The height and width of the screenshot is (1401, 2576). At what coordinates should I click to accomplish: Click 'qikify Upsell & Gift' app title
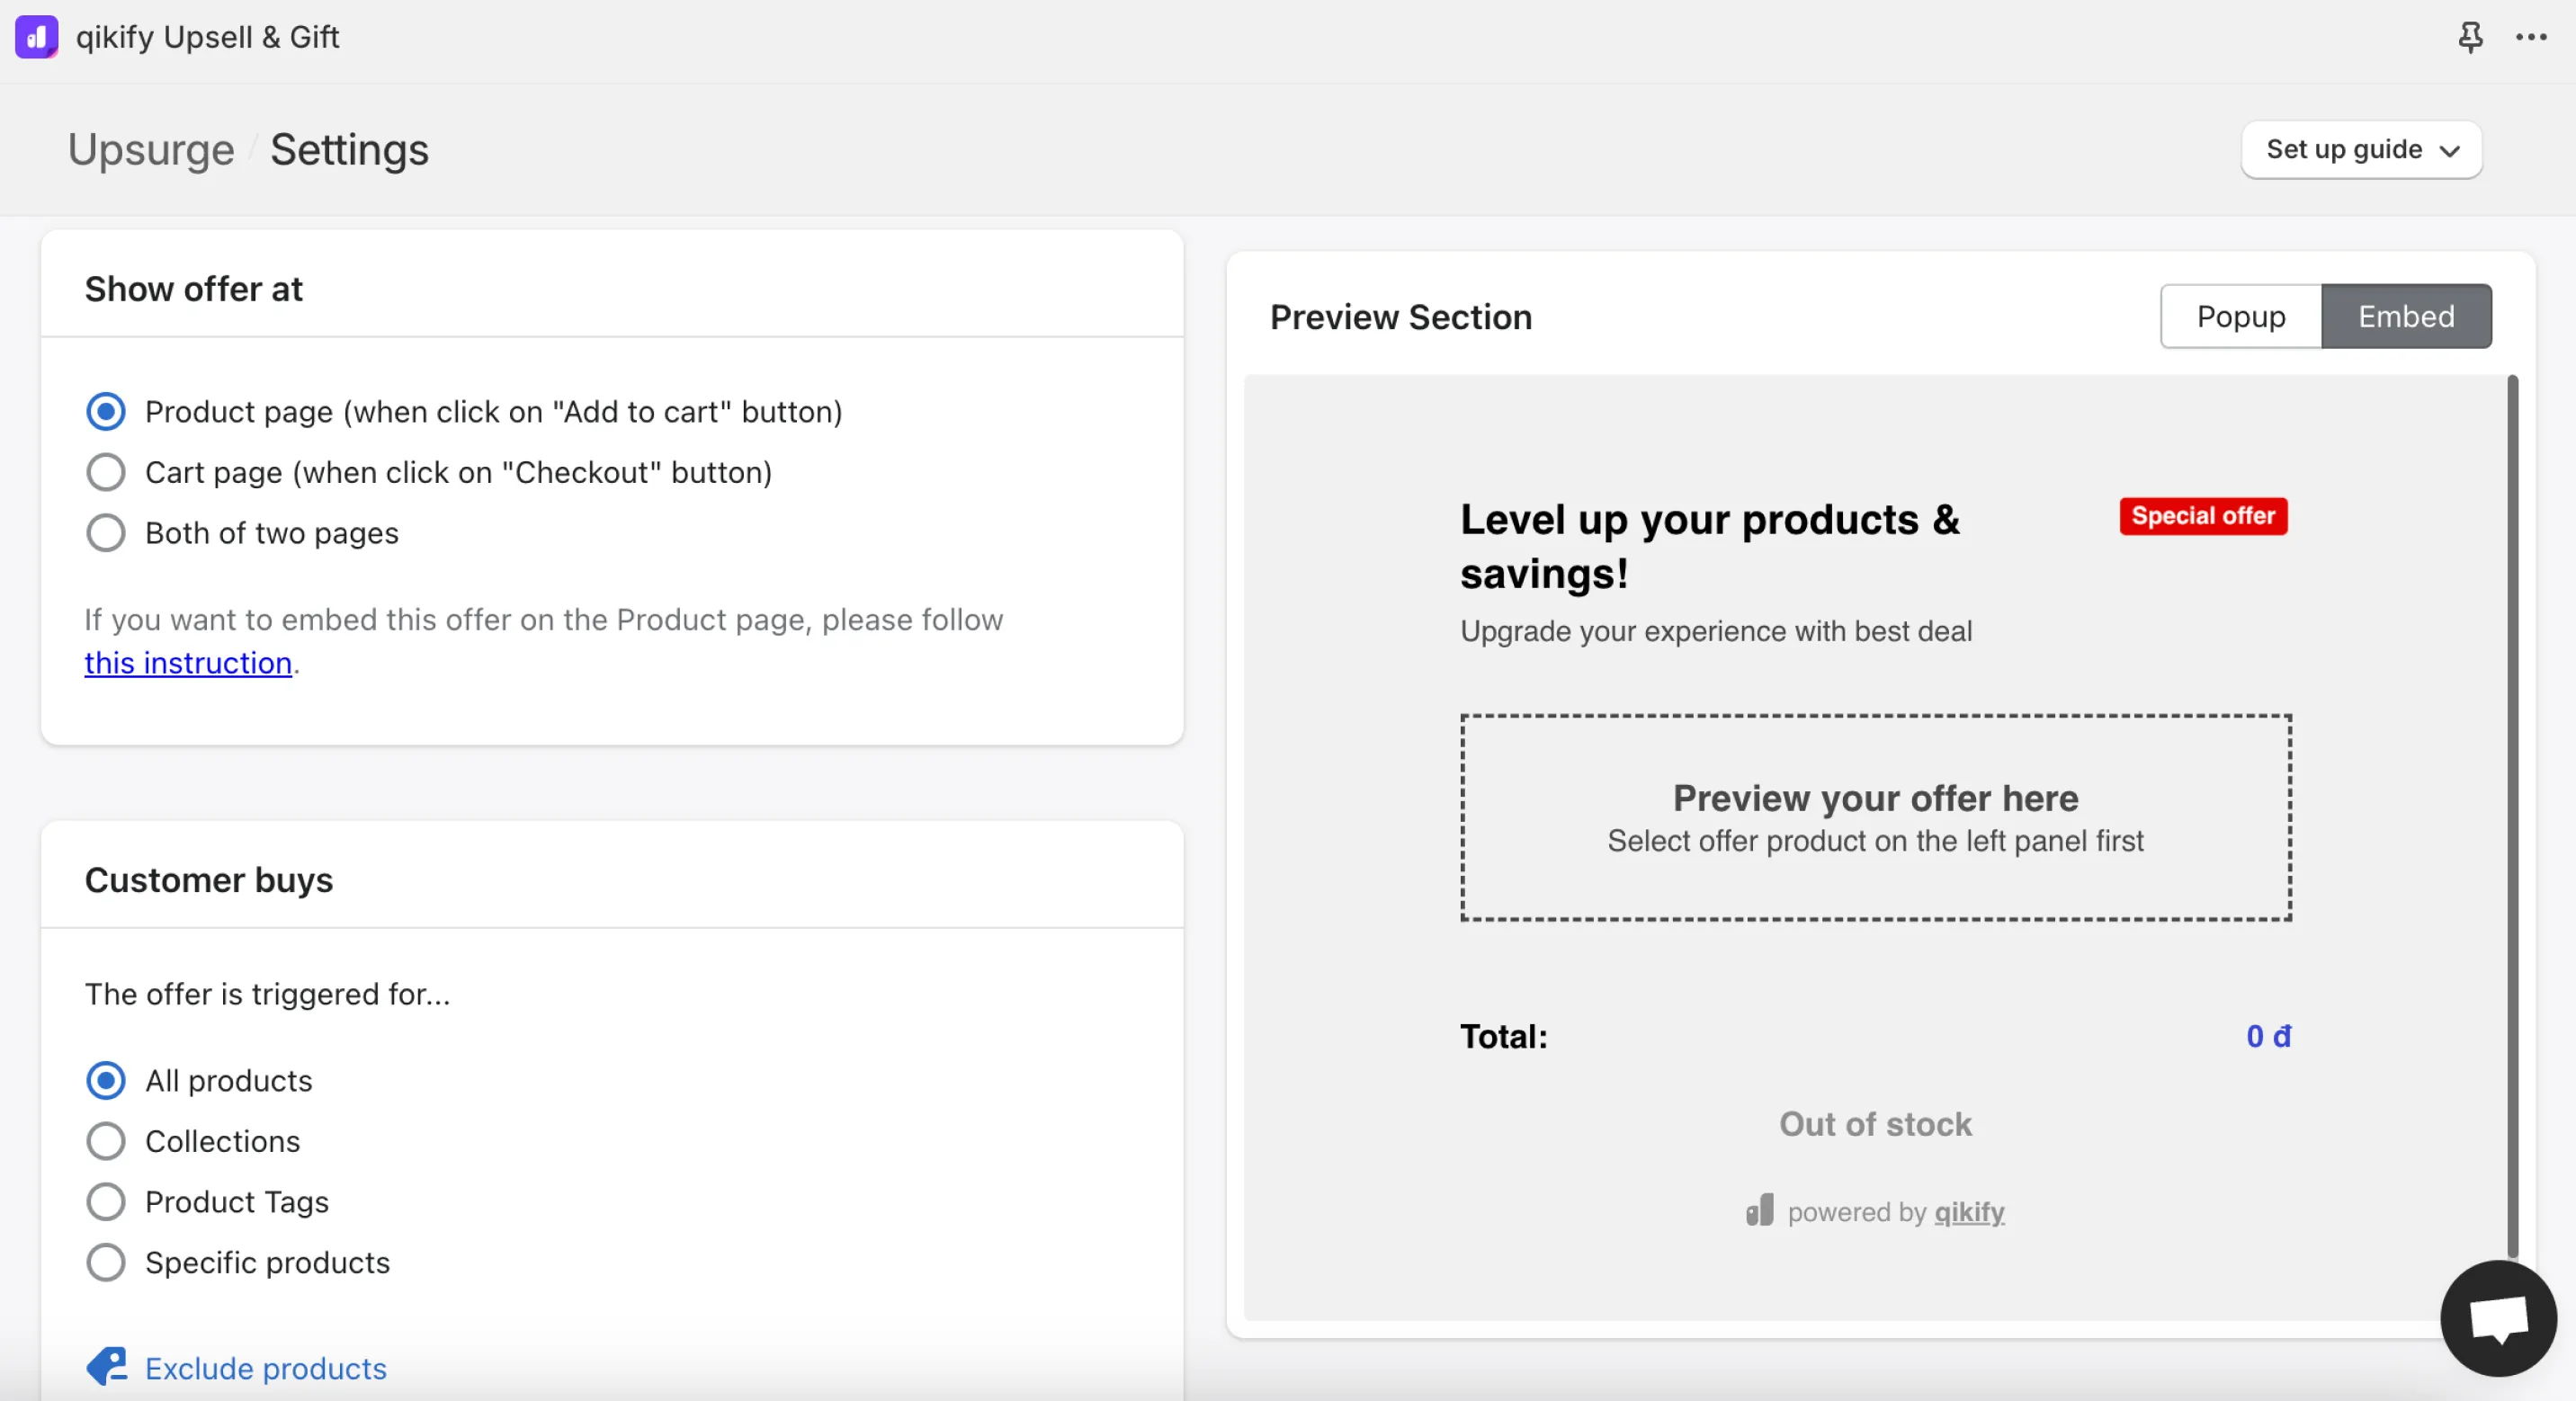point(207,37)
